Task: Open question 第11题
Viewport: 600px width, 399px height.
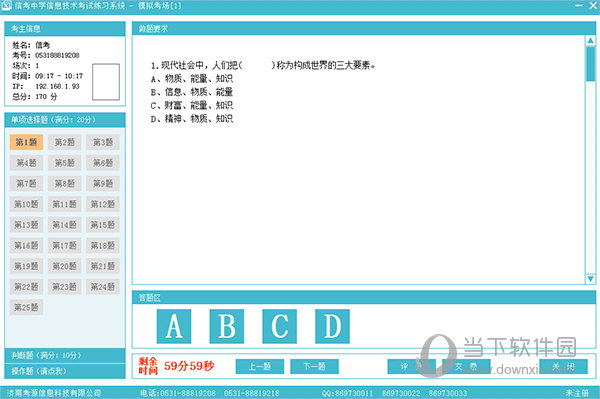Action: (x=65, y=204)
